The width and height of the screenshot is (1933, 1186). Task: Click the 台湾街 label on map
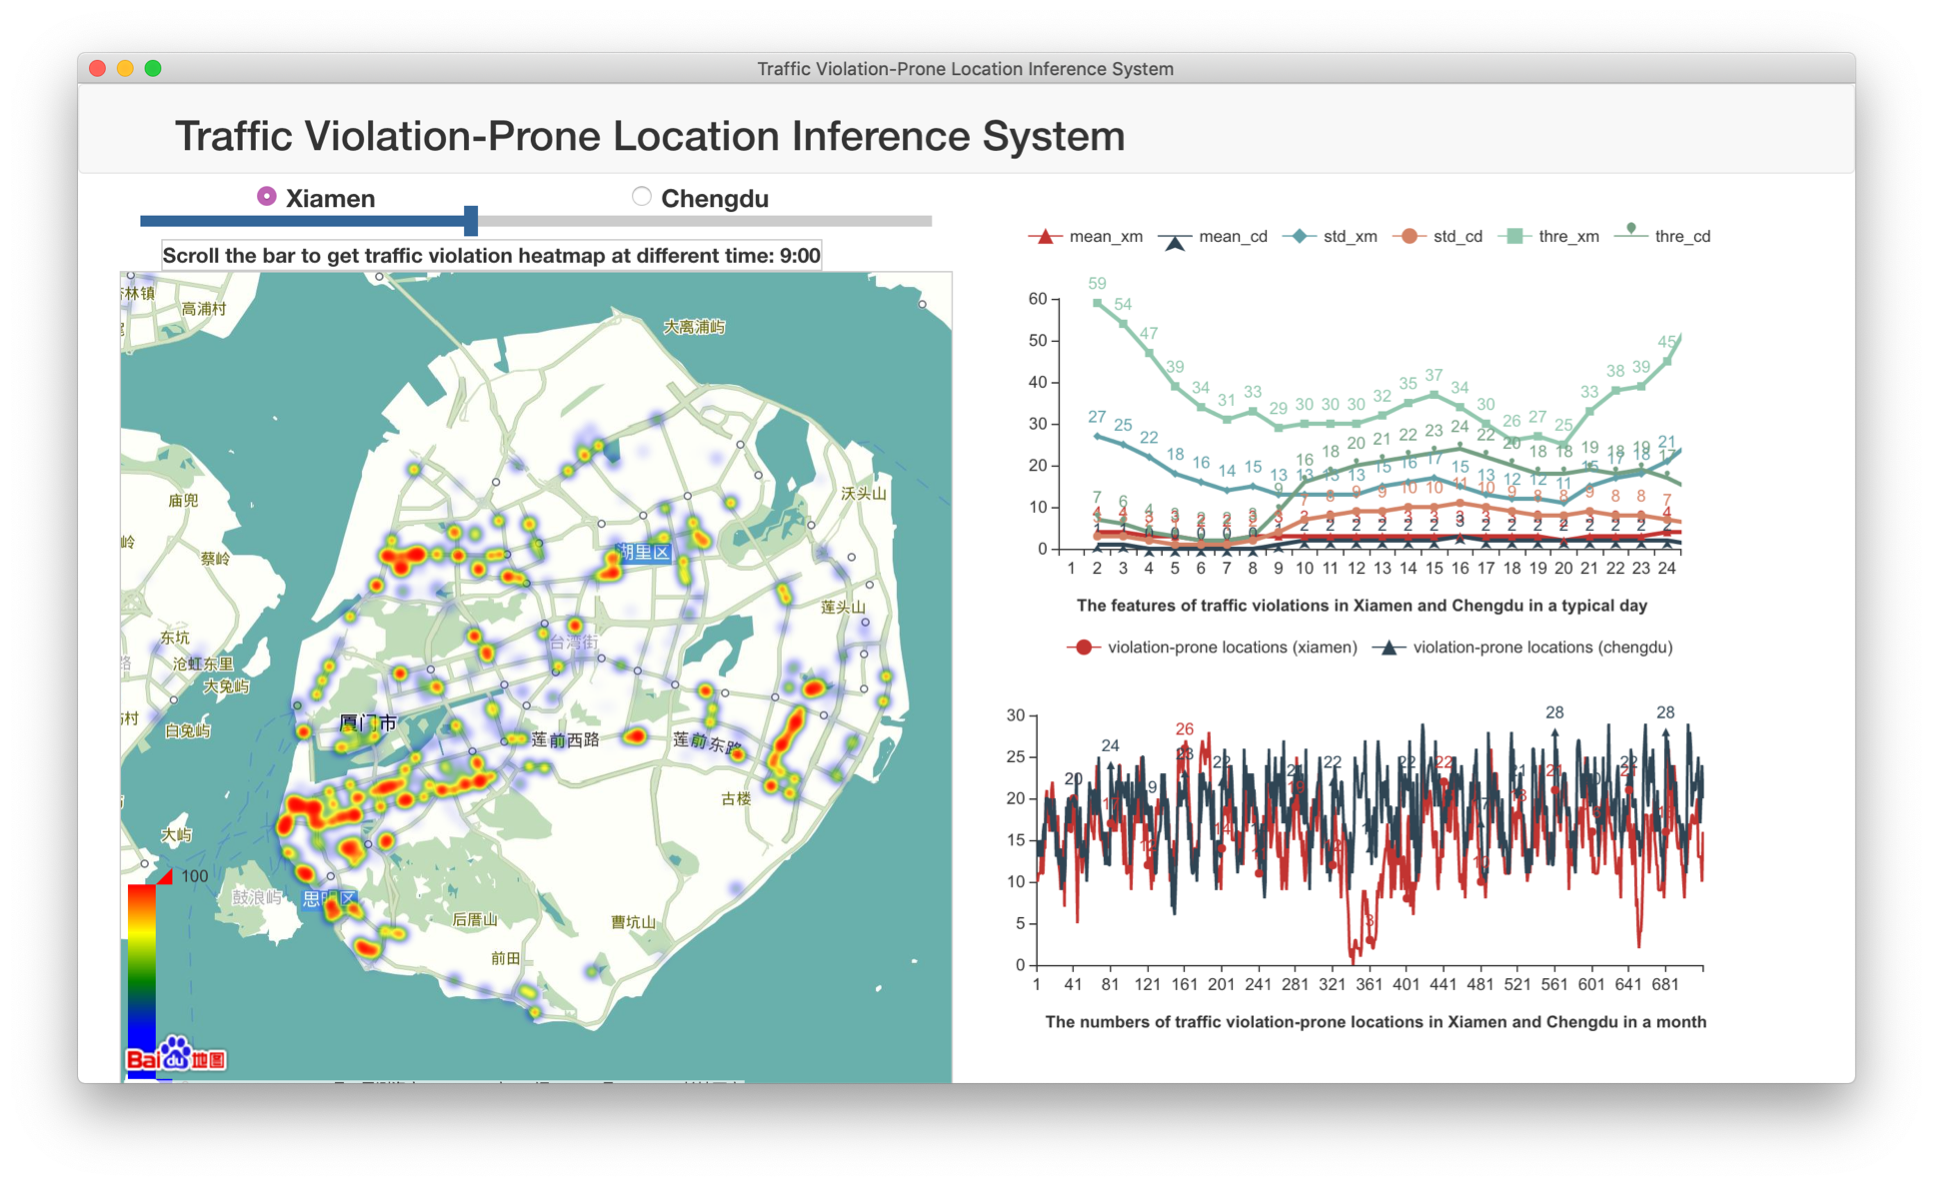(x=573, y=642)
